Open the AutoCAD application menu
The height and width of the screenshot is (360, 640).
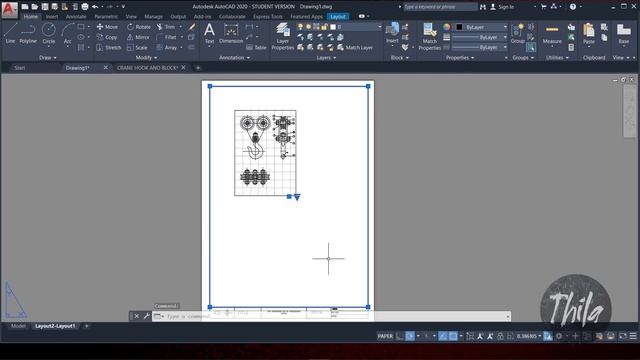[10, 9]
